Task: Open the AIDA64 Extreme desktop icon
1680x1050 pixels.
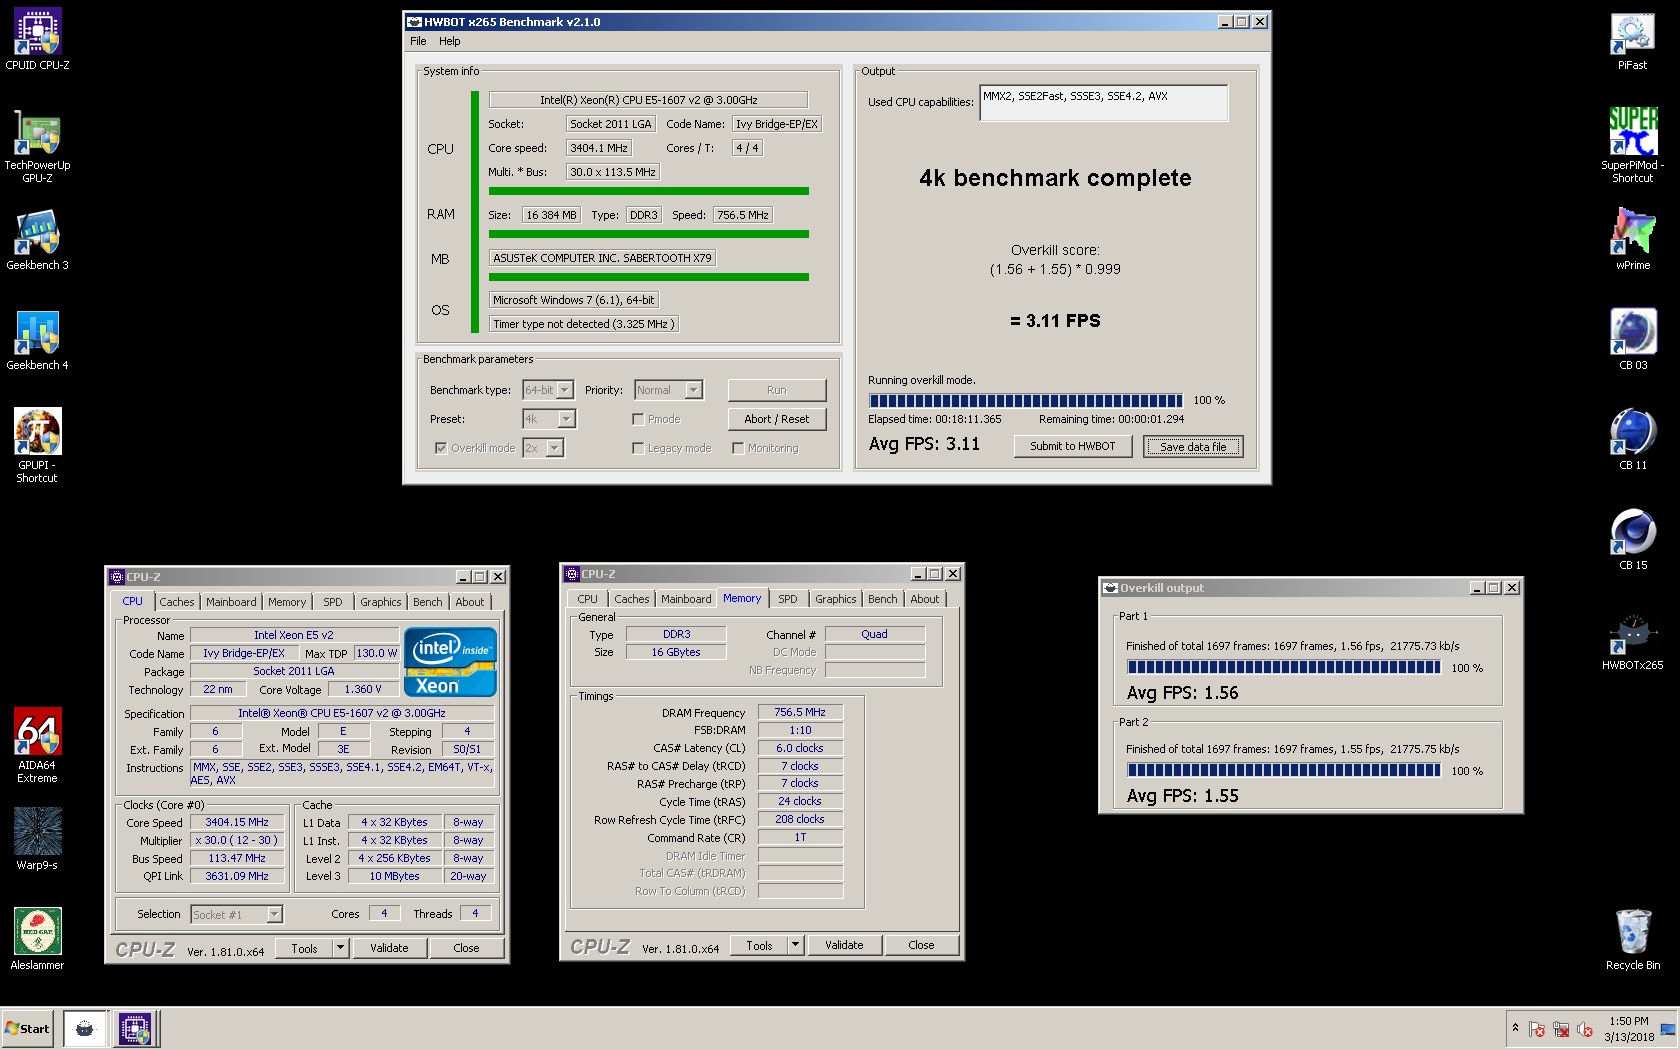Action: [x=37, y=746]
